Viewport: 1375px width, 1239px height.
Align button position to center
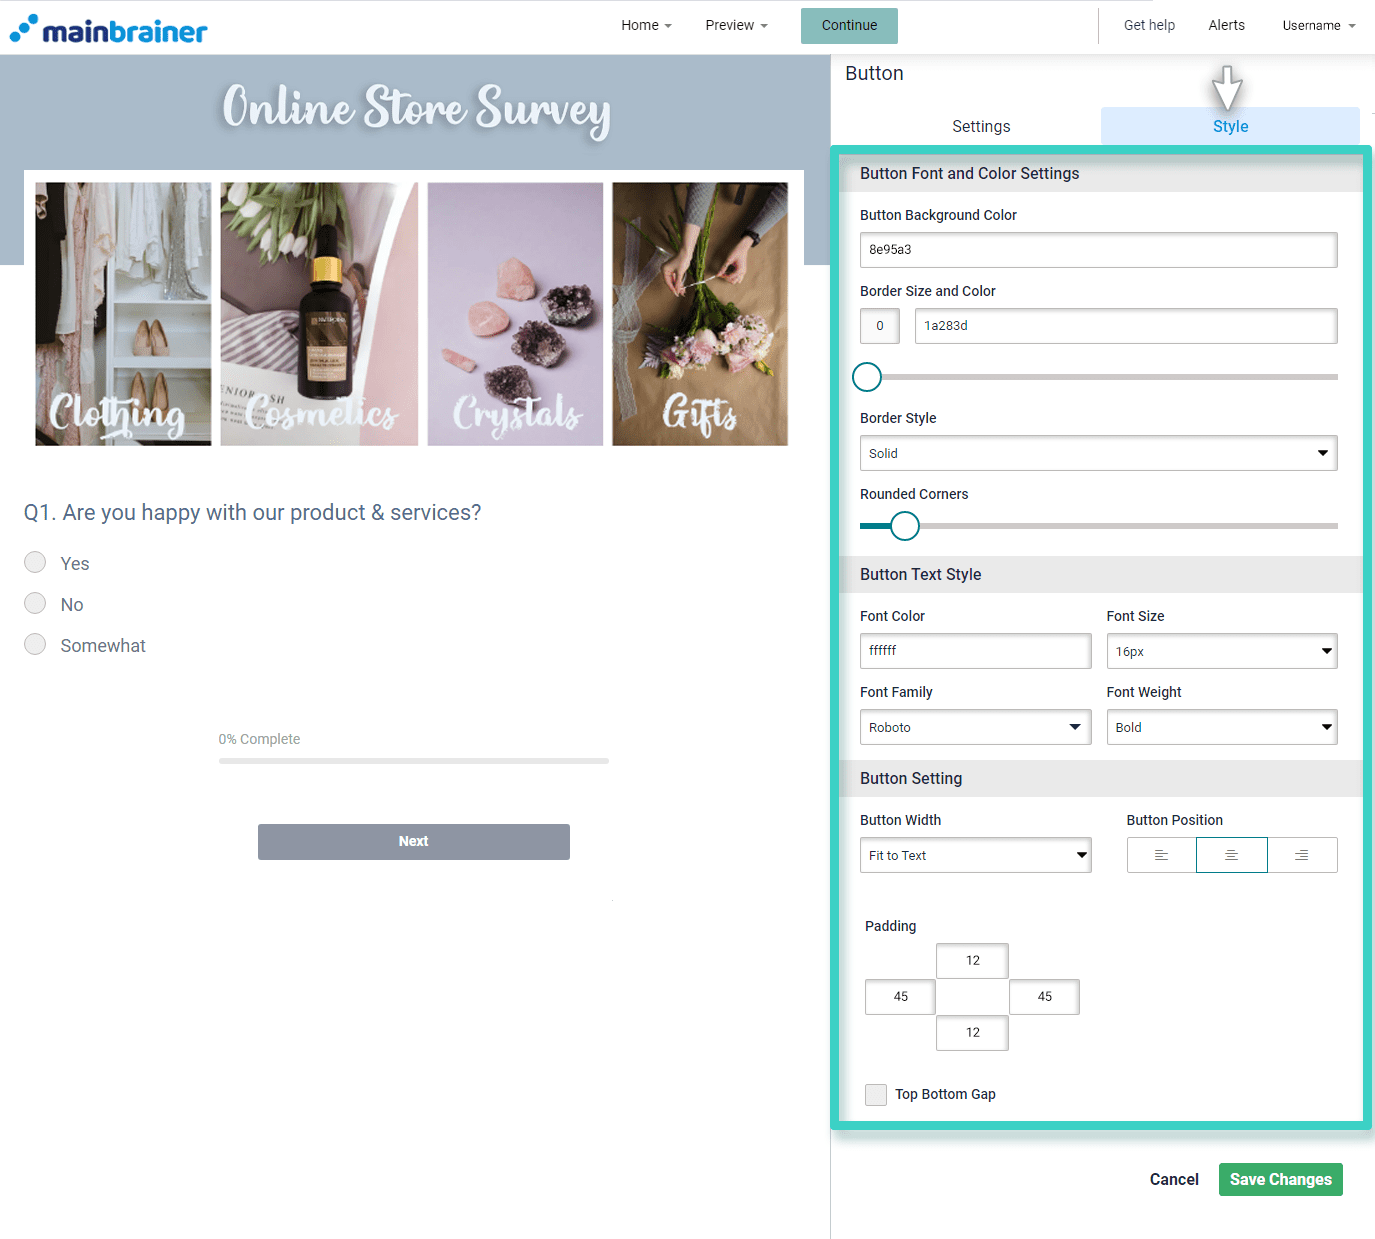[1231, 855]
